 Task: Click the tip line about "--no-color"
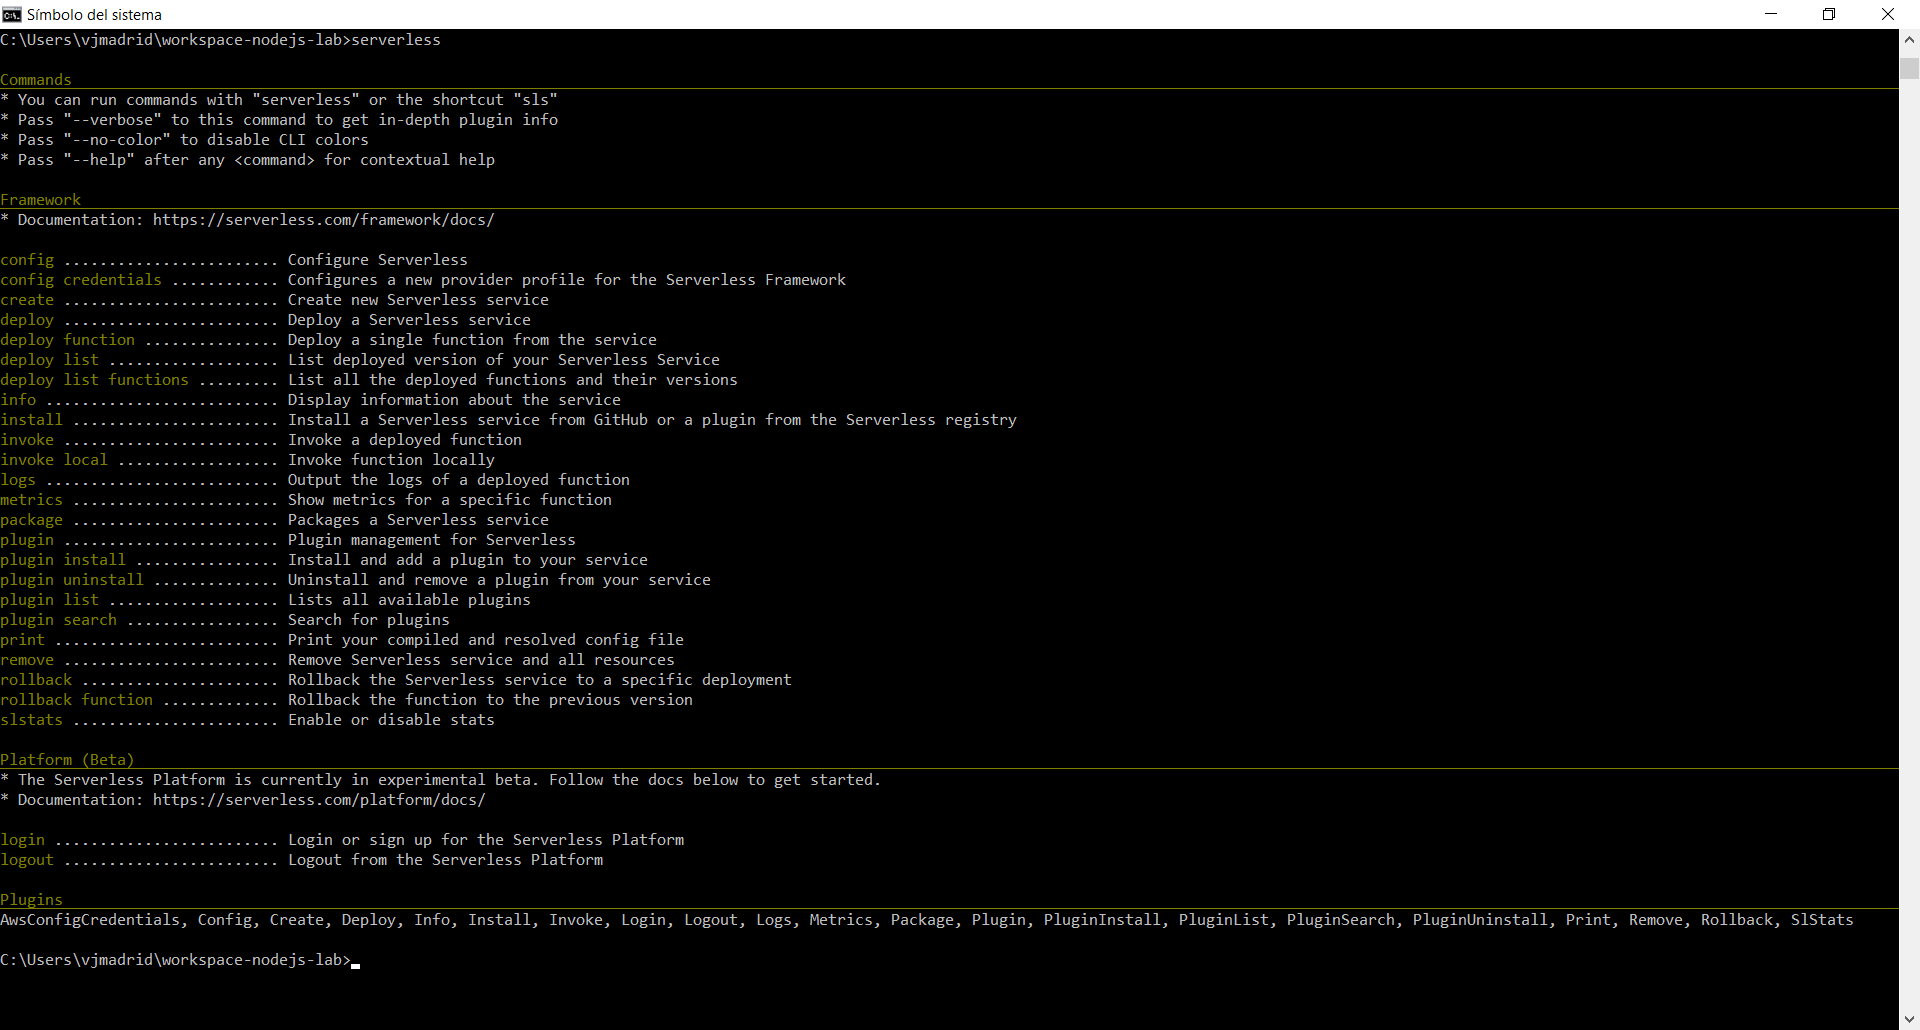coord(184,140)
